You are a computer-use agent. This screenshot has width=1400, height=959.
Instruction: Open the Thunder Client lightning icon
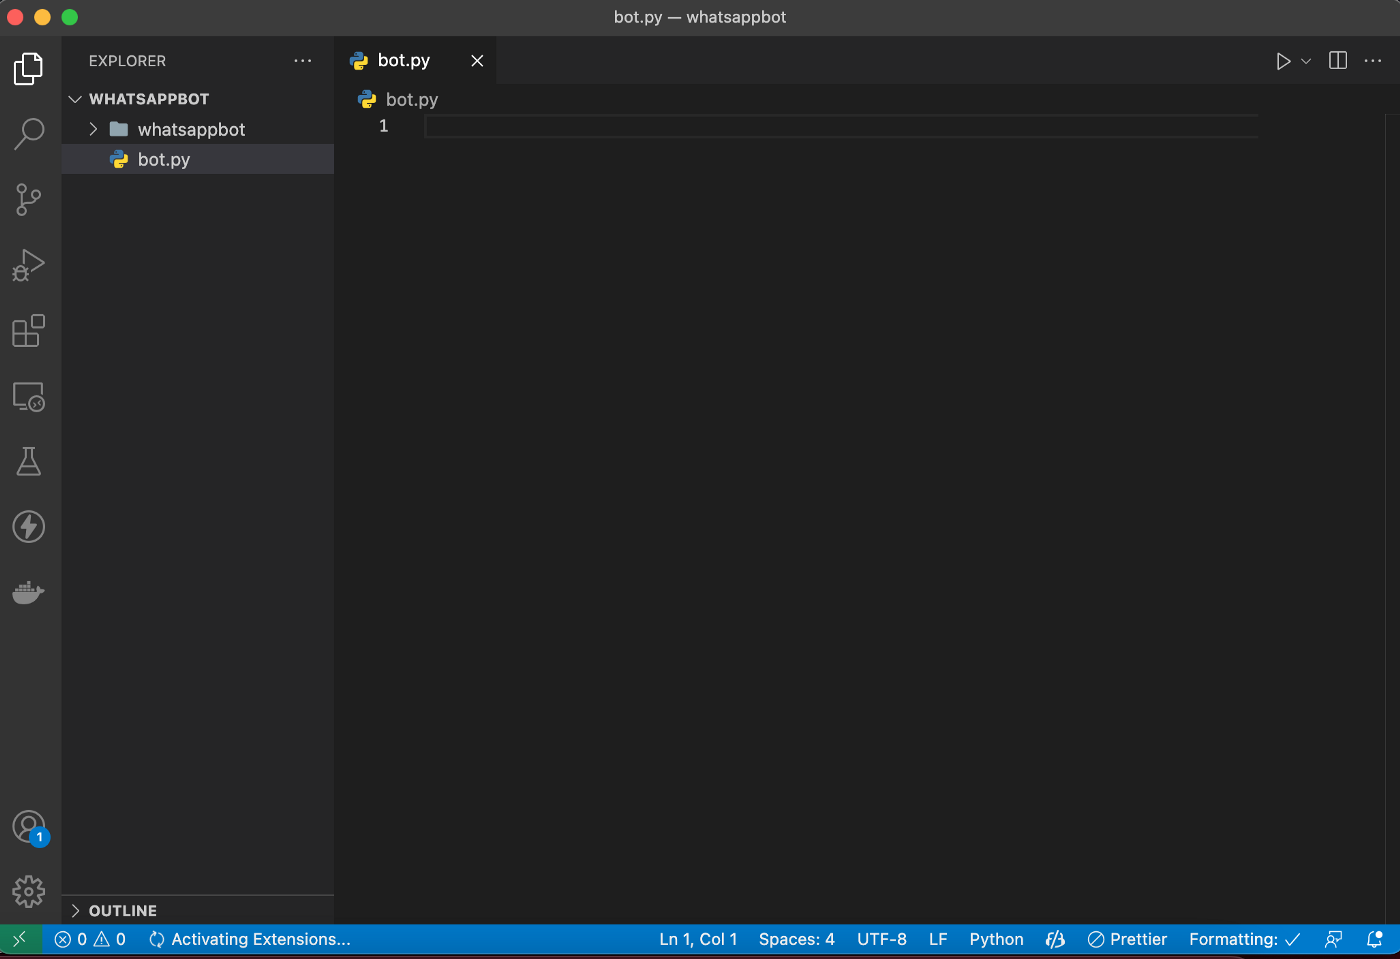point(29,527)
